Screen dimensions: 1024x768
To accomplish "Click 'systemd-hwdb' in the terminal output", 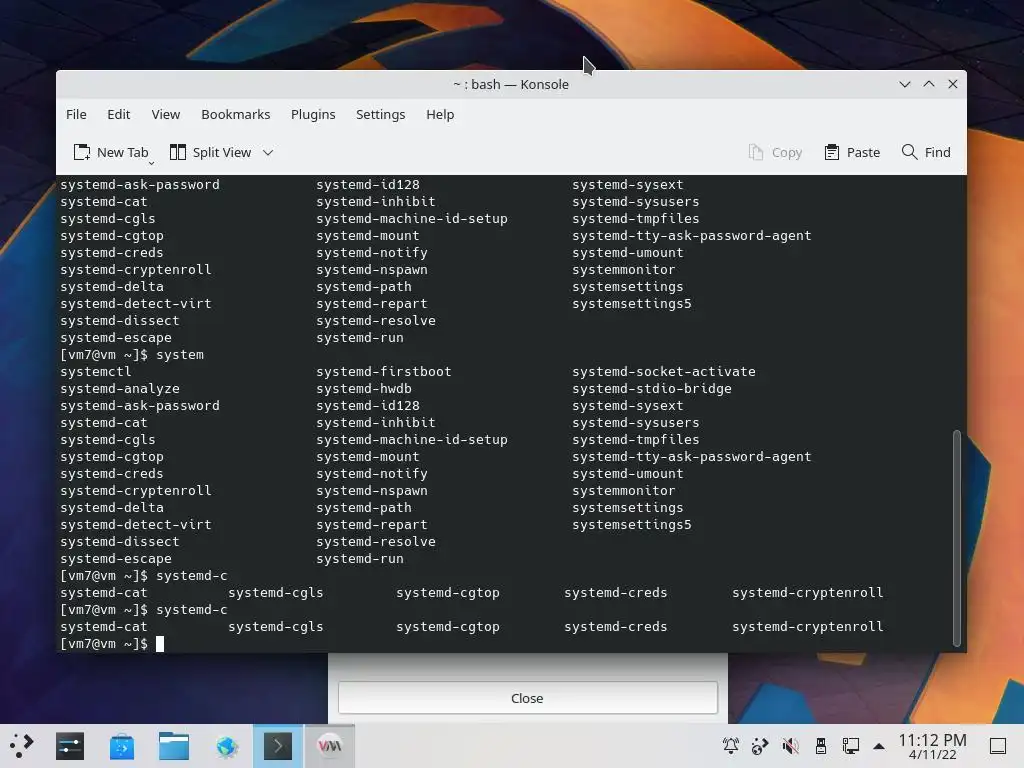I will [x=364, y=389].
